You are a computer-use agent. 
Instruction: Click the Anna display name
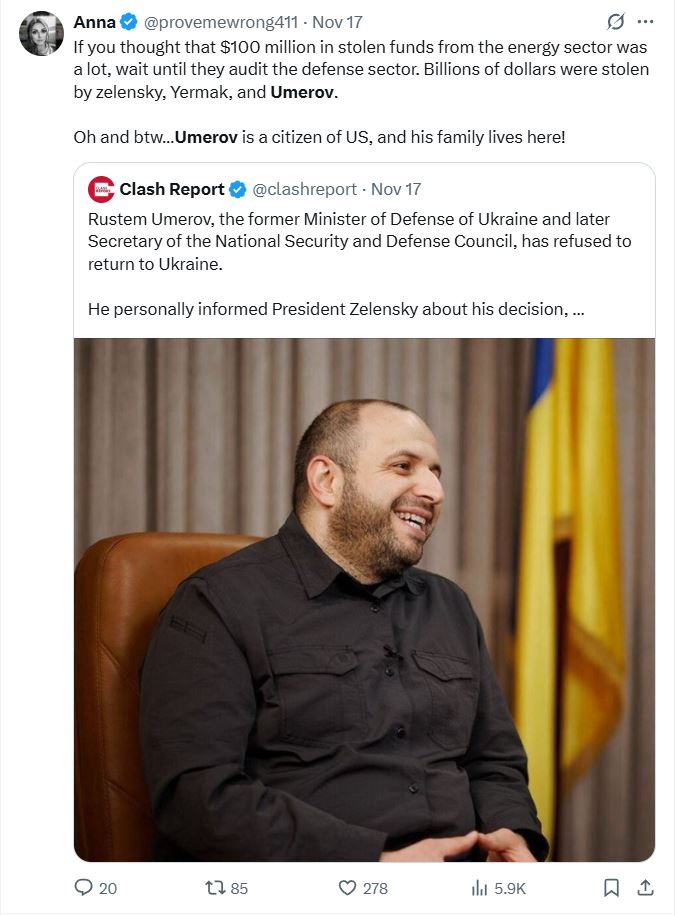[x=94, y=22]
